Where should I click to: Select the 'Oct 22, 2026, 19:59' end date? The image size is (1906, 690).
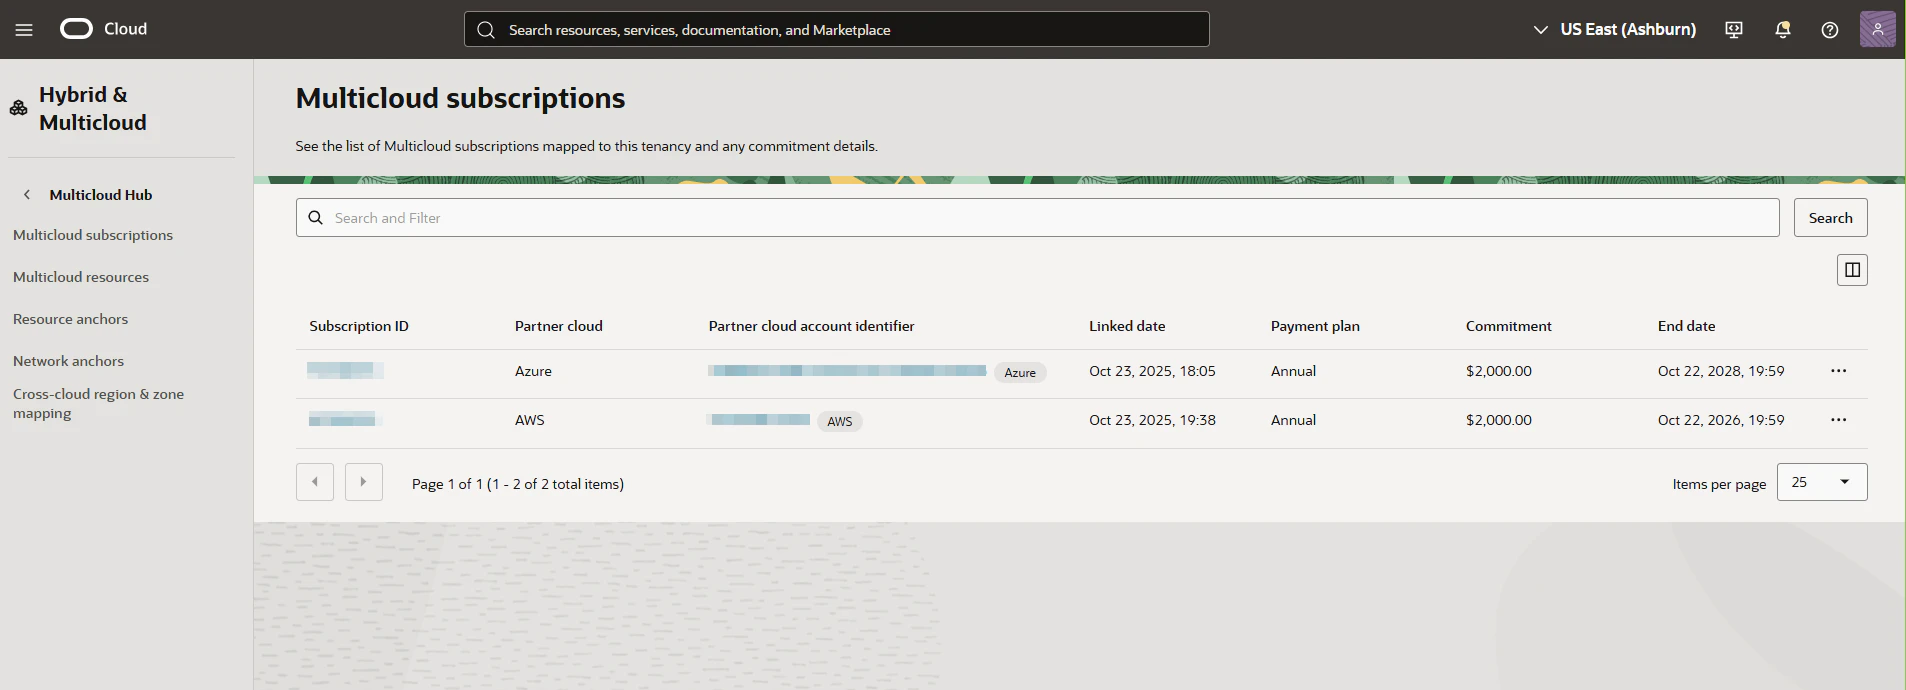[1721, 420]
